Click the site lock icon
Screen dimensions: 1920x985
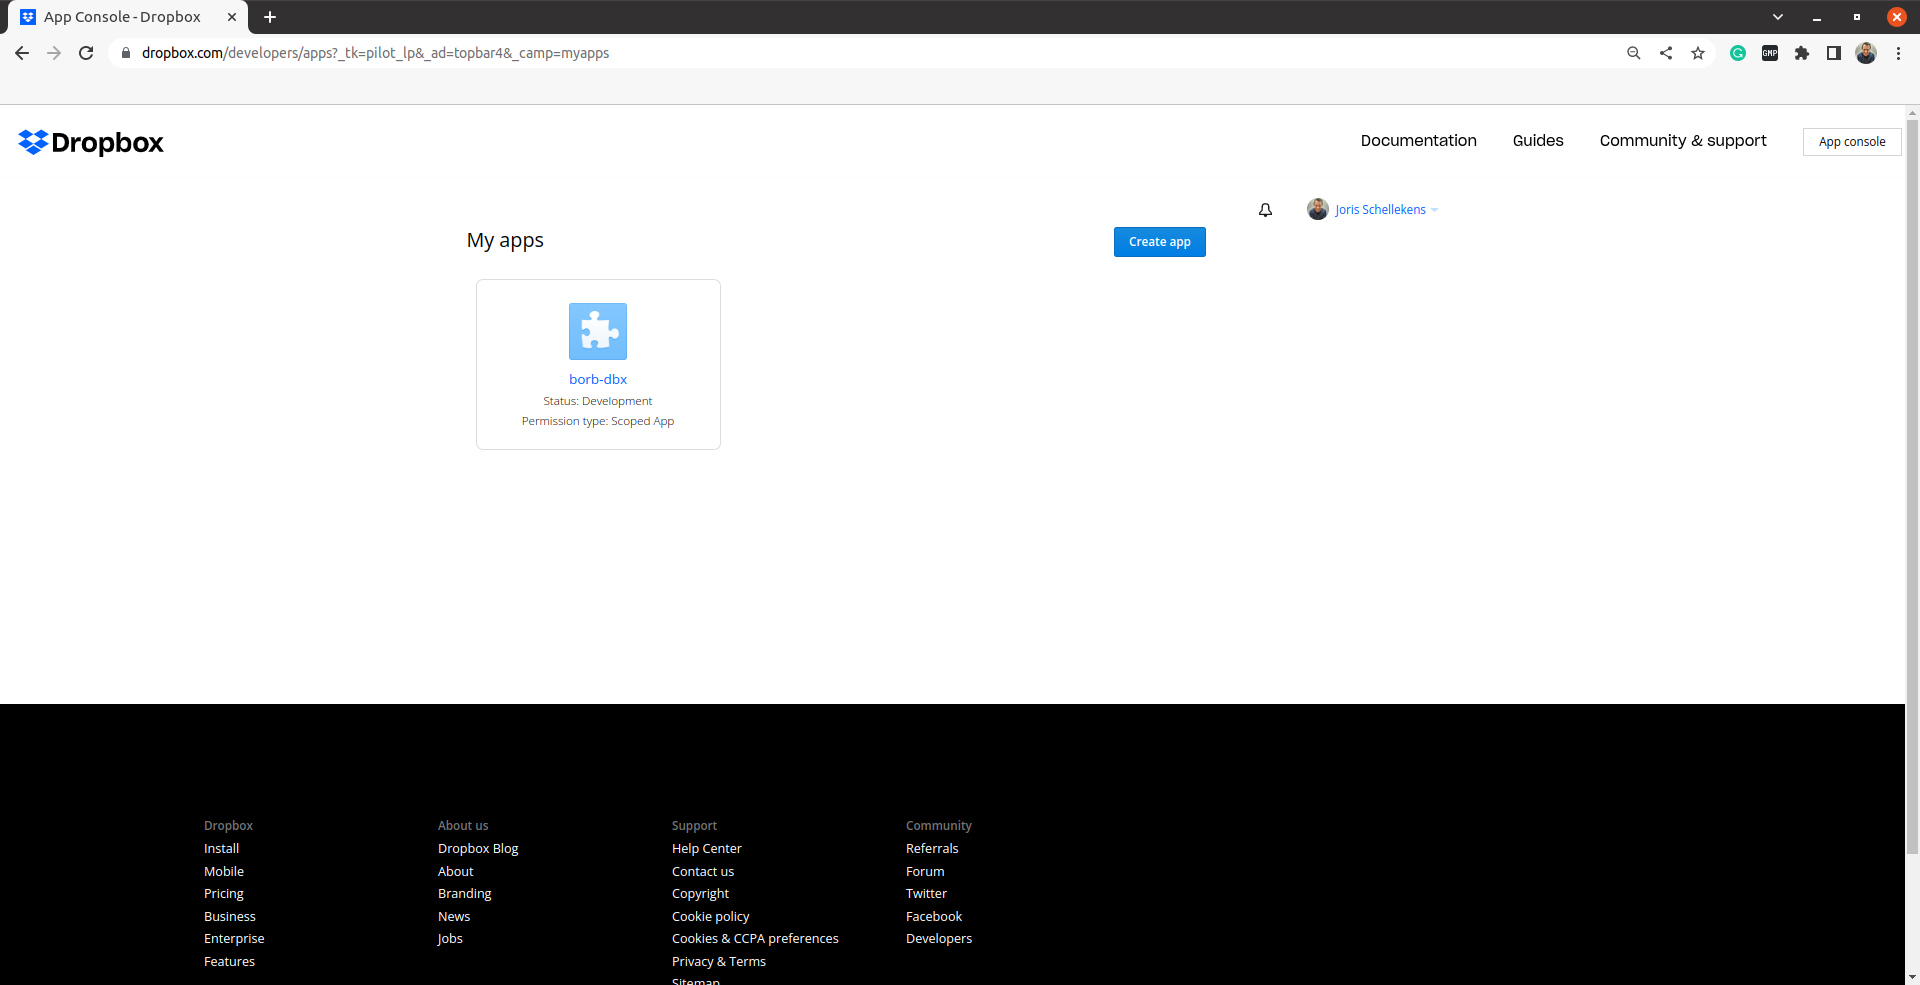pyautogui.click(x=126, y=53)
